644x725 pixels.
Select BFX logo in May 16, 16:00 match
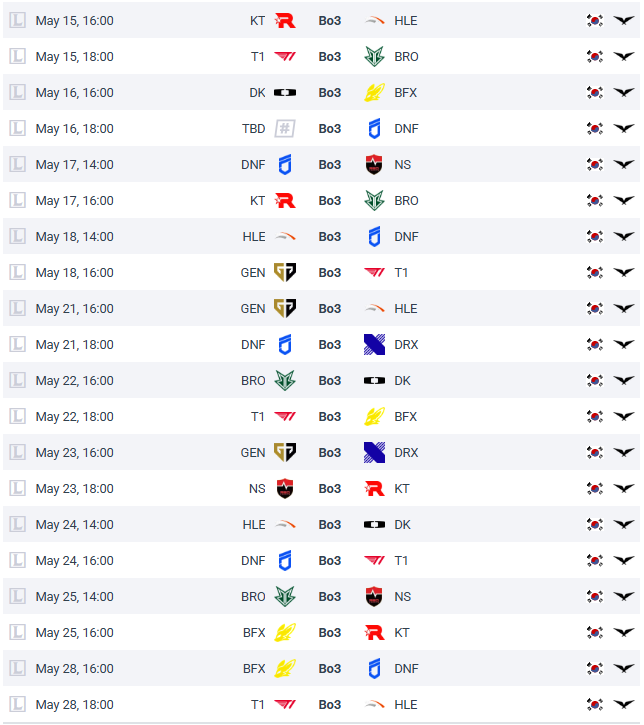pos(375,93)
